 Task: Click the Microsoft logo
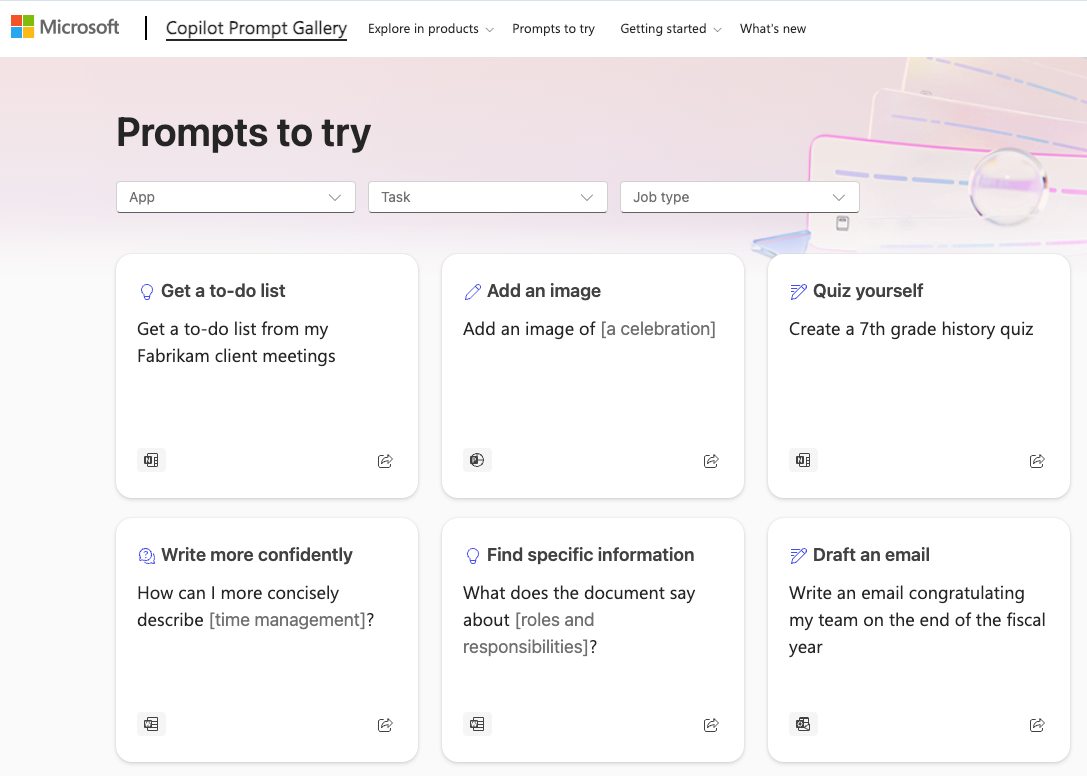(65, 27)
